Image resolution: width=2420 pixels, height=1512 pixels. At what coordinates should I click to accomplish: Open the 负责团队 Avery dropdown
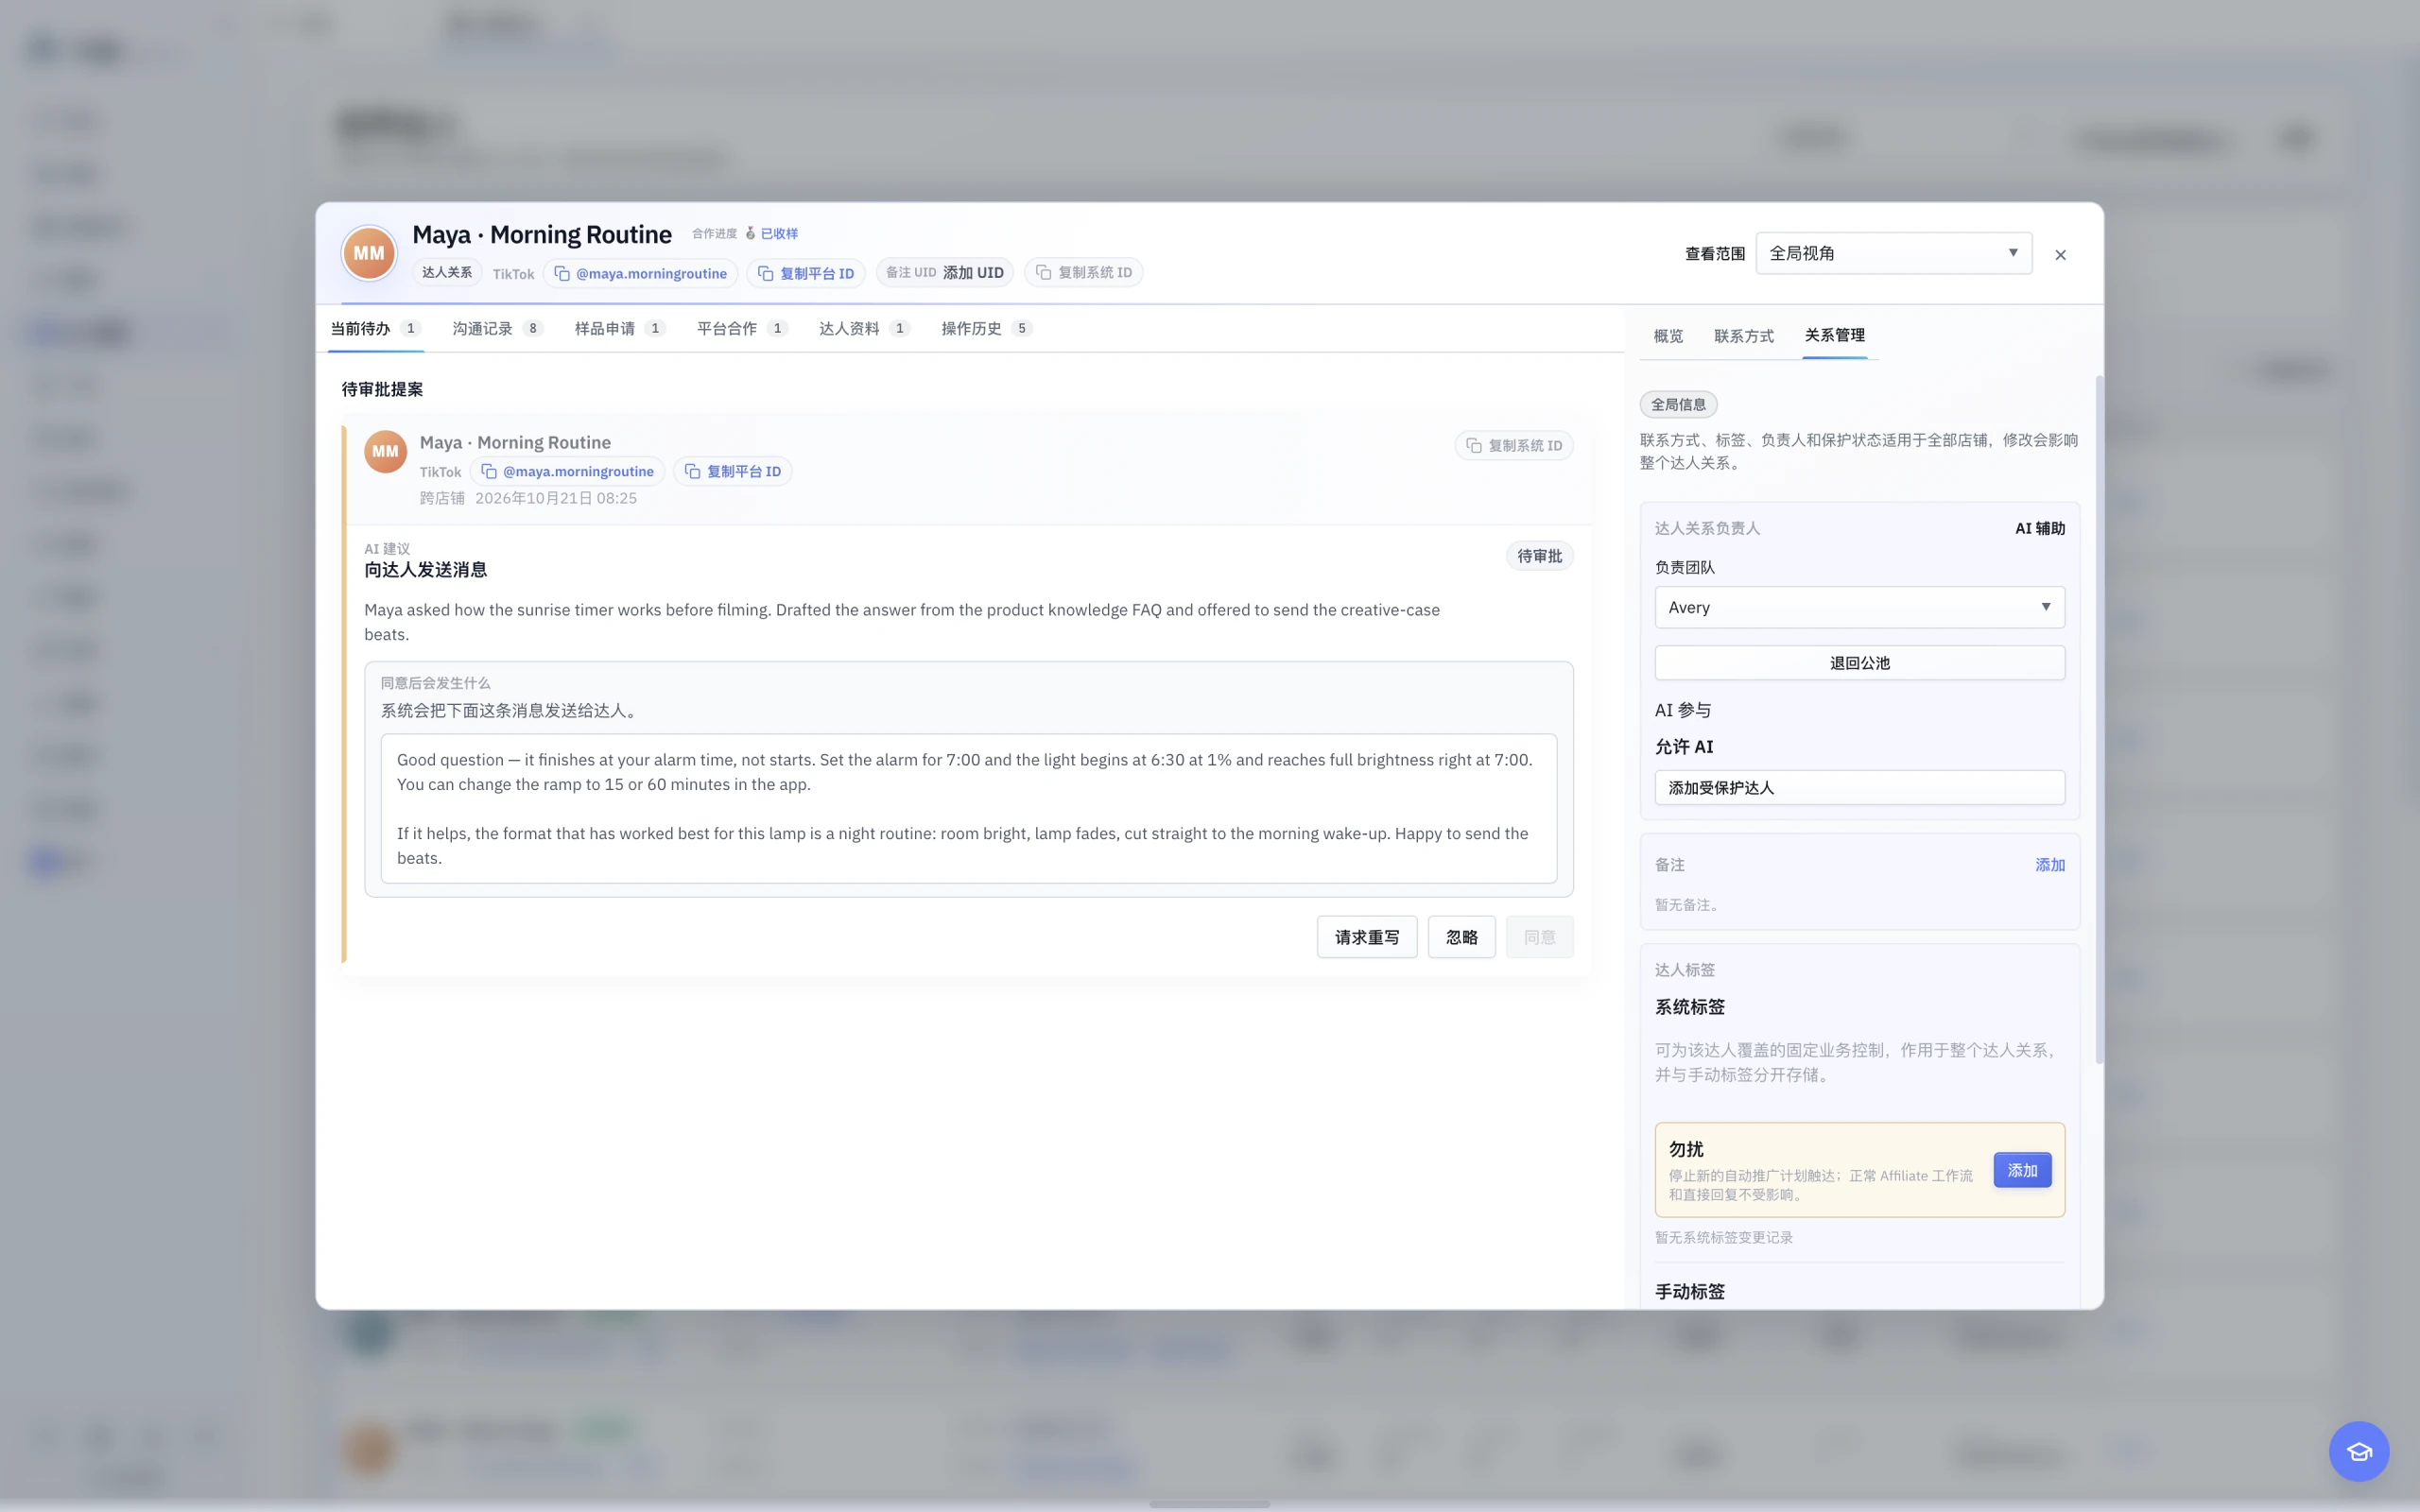[x=1859, y=607]
